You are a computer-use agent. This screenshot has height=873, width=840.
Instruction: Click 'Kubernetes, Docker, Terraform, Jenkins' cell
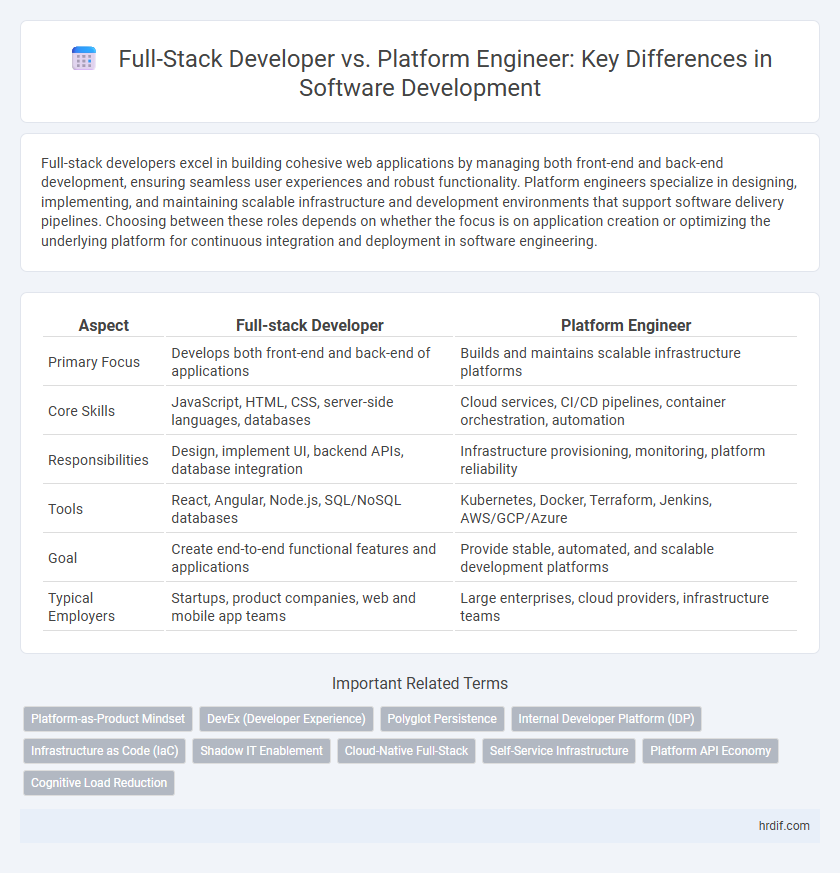(626, 509)
